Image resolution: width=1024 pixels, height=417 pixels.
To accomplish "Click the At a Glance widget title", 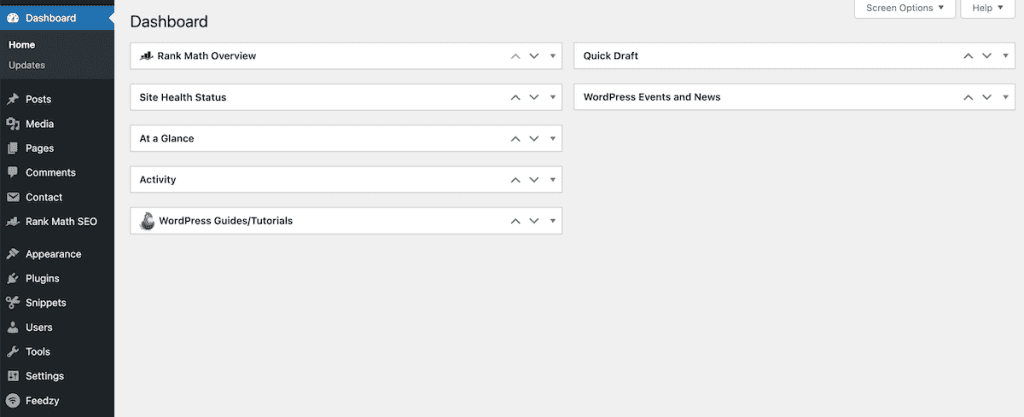I will 167,138.
